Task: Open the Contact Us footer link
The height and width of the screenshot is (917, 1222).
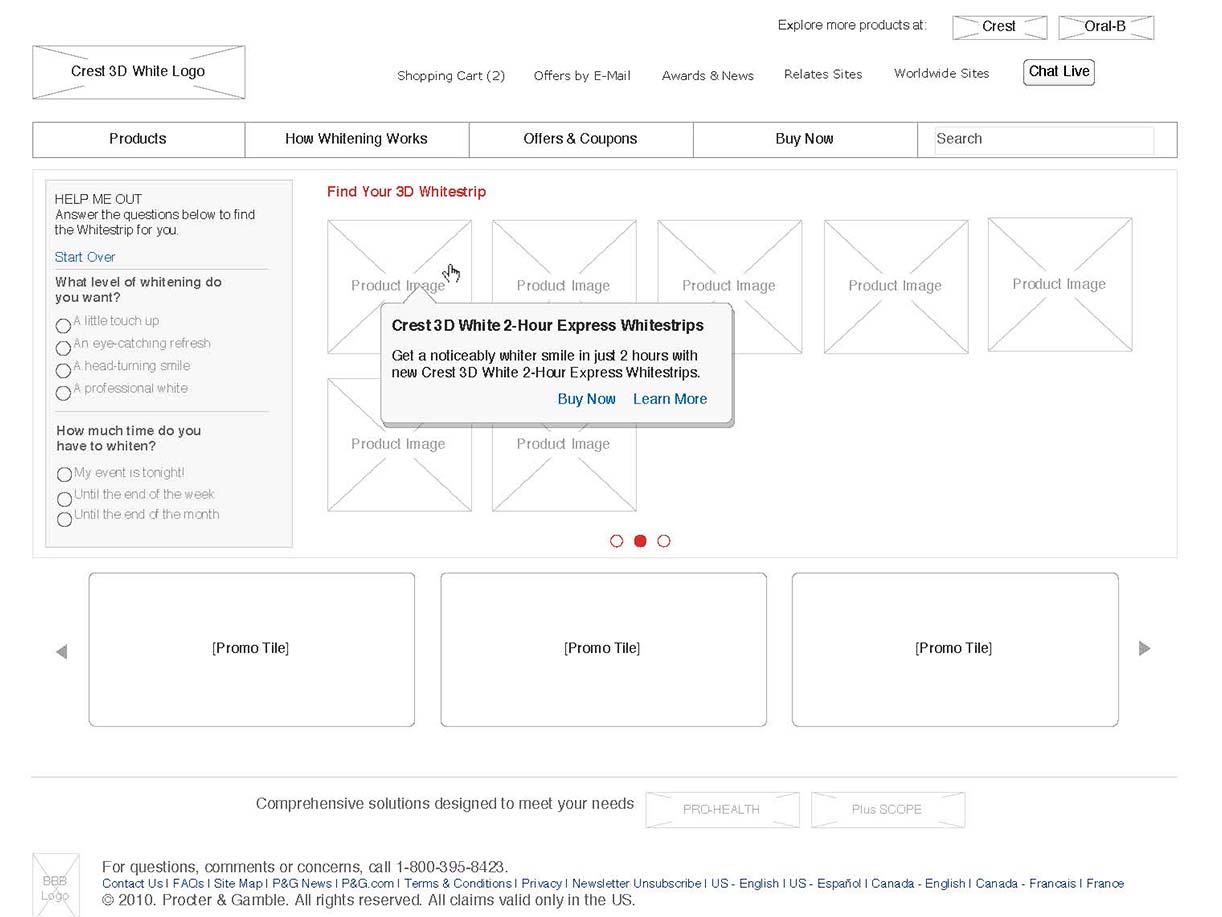Action: pos(132,884)
